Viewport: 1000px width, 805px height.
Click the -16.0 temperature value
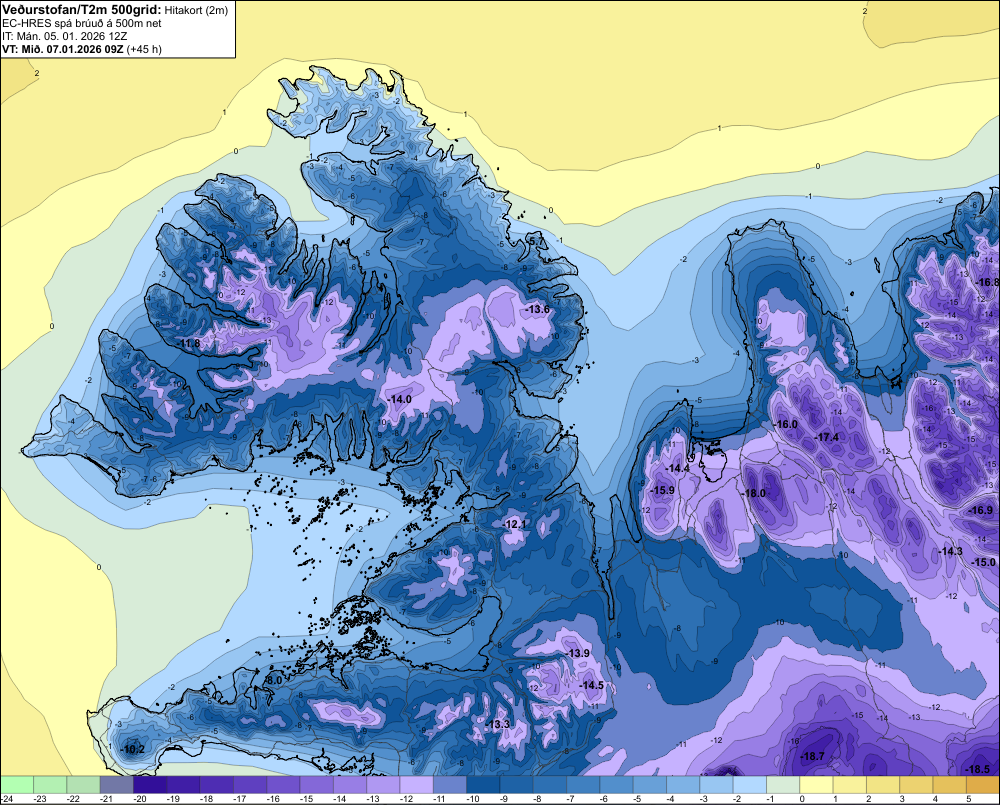[x=785, y=424]
